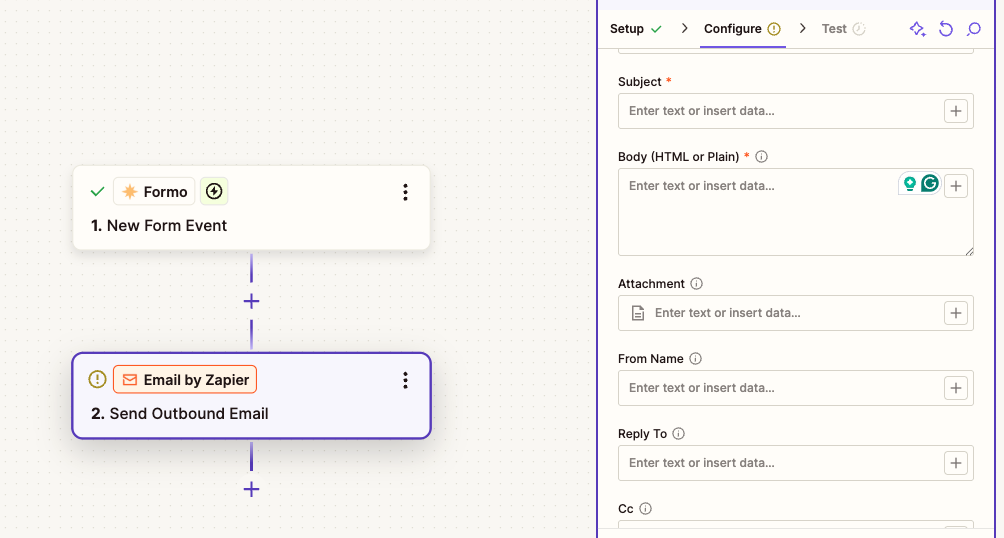Add a step between Formo and Email steps
The width and height of the screenshot is (1004, 538).
252,301
